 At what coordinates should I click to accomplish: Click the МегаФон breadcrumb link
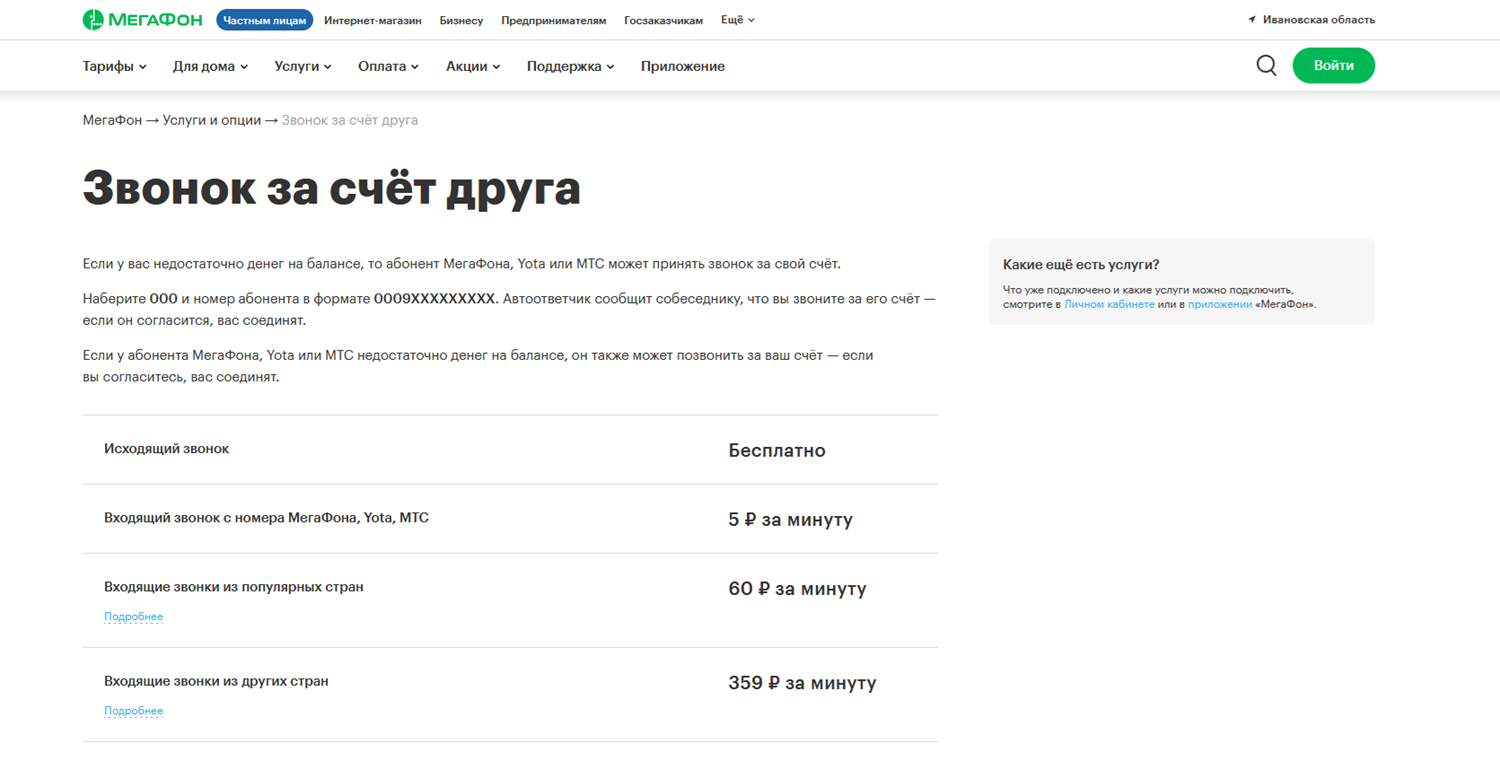[112, 120]
